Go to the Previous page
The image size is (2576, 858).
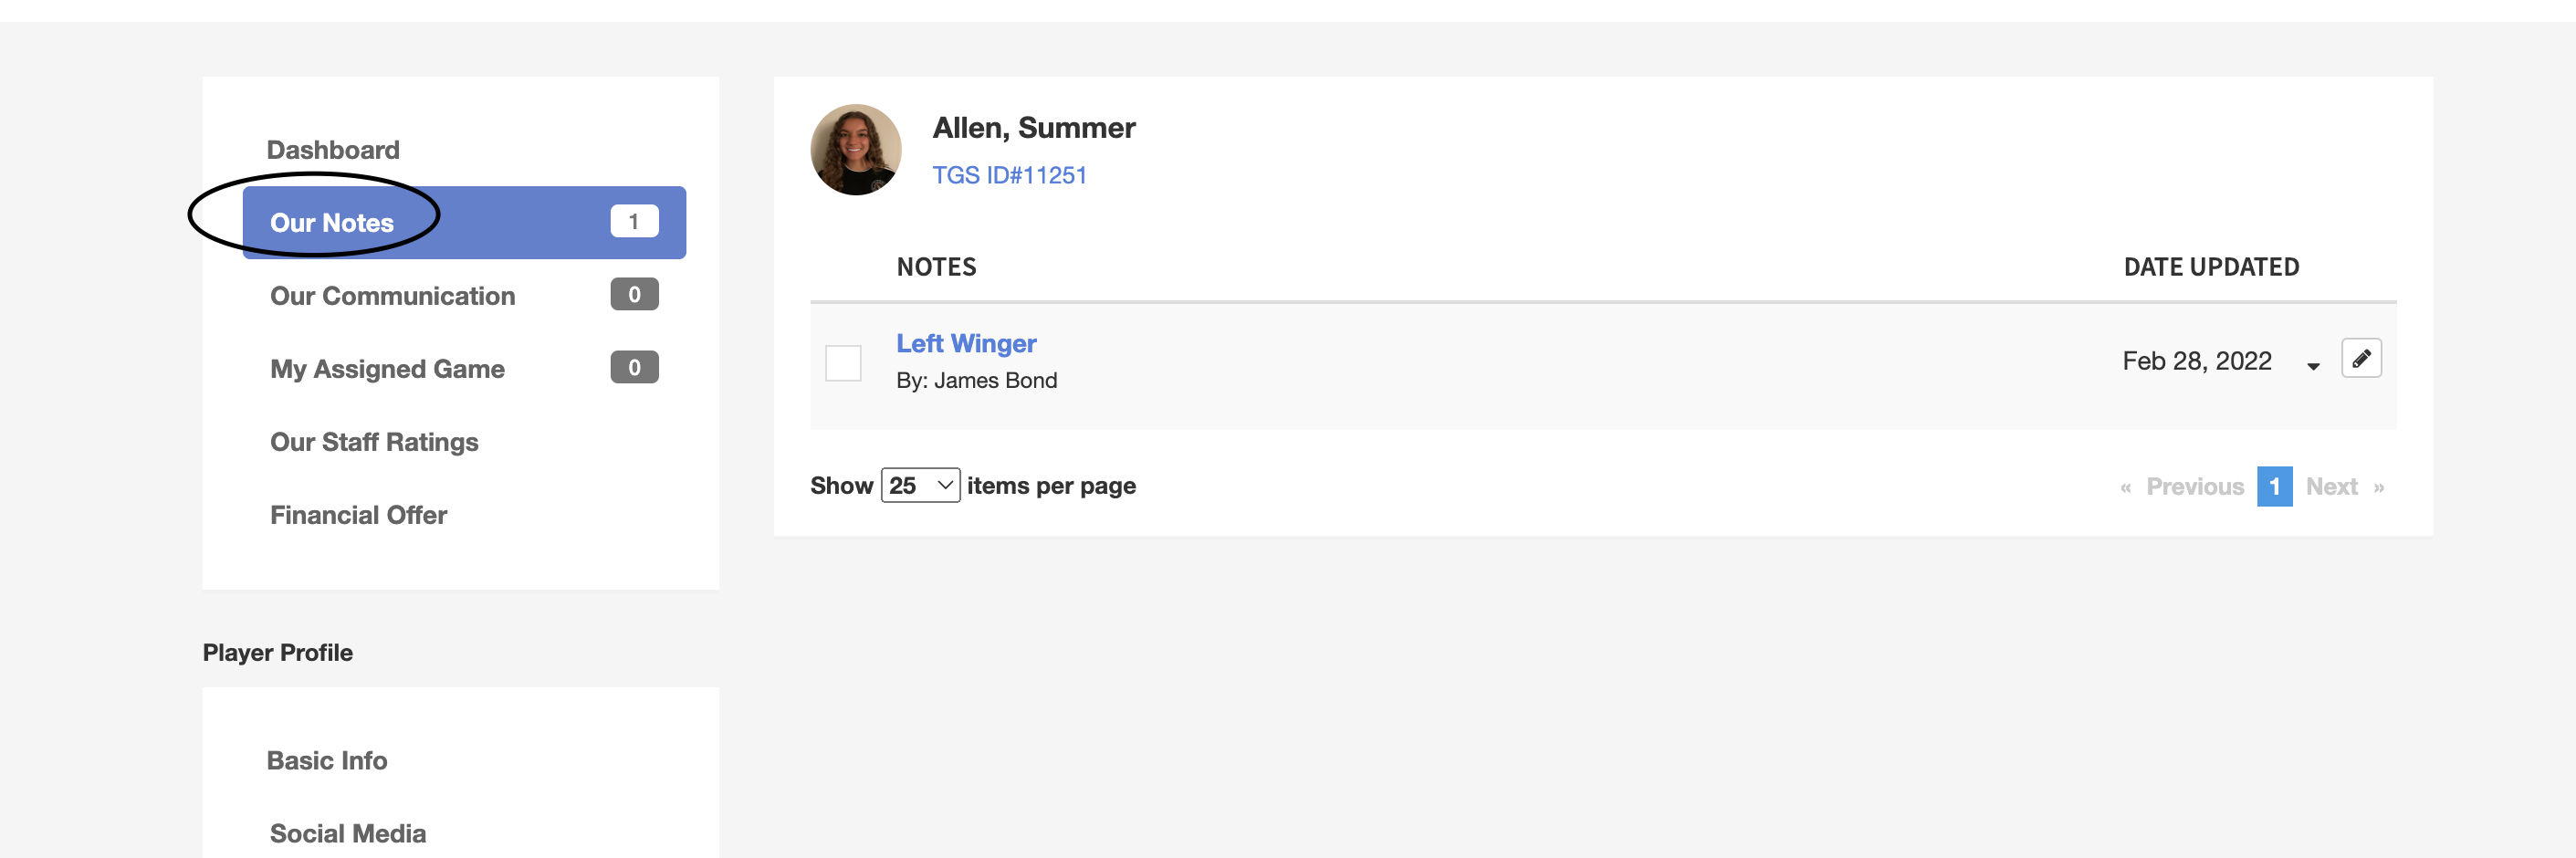[x=2194, y=486]
